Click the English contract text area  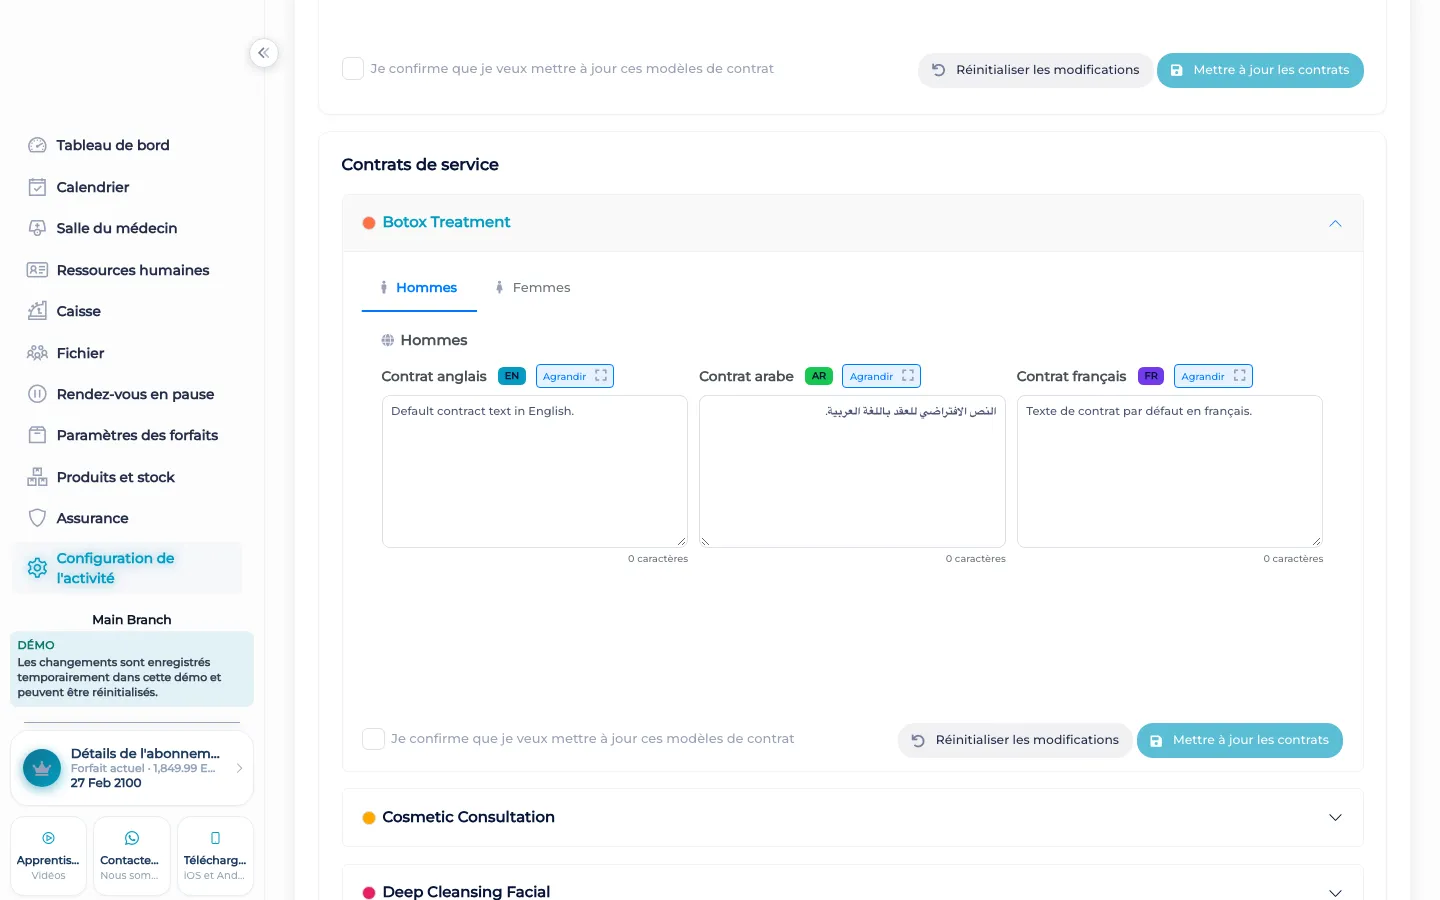click(535, 471)
